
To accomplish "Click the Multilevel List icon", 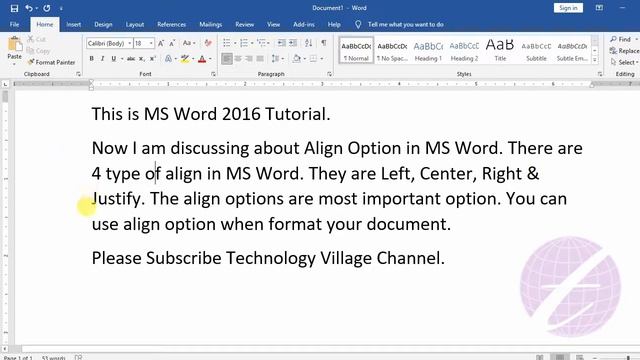I will (261, 43).
